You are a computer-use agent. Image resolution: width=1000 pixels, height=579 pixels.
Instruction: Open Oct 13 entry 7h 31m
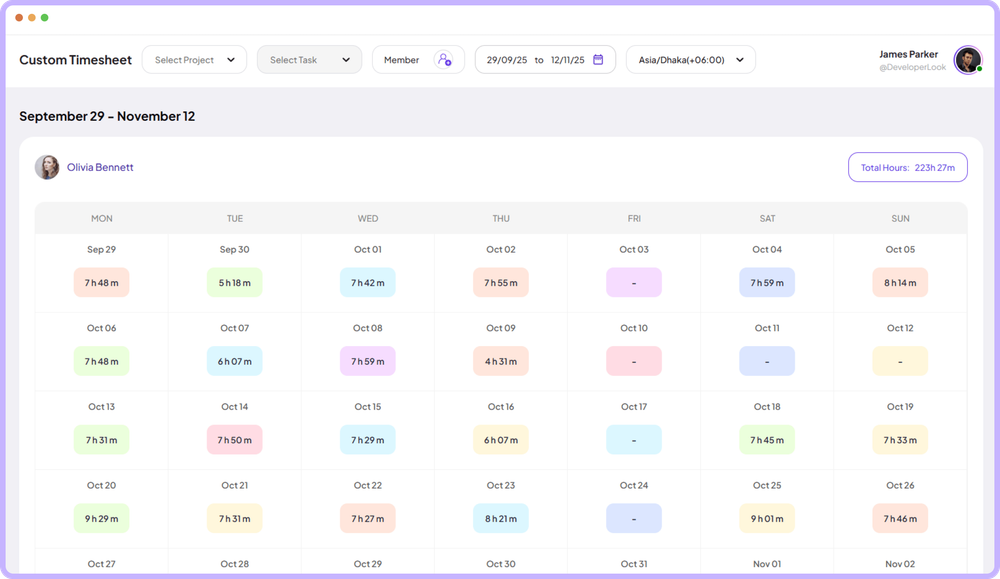[x=101, y=440]
